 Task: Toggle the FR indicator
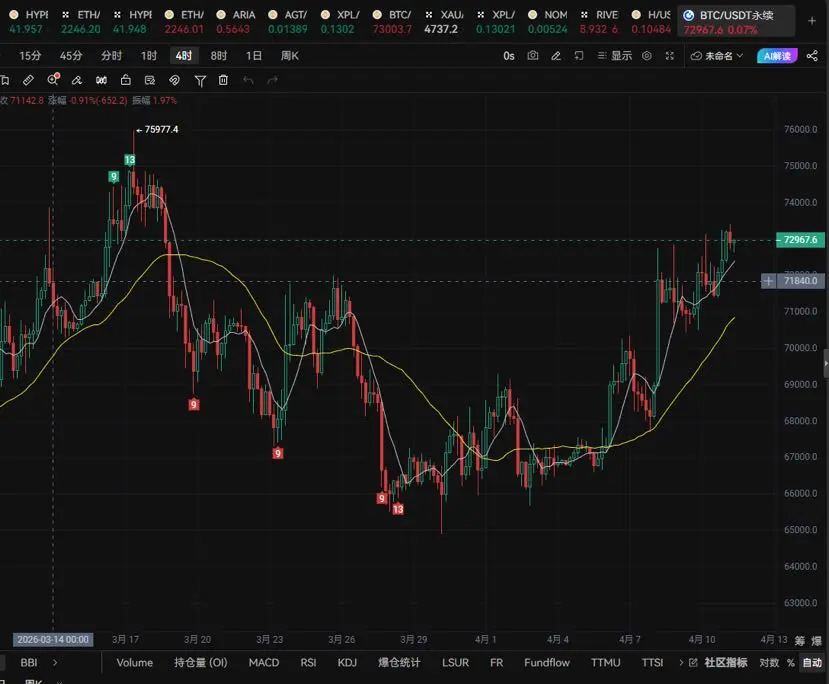click(x=496, y=662)
